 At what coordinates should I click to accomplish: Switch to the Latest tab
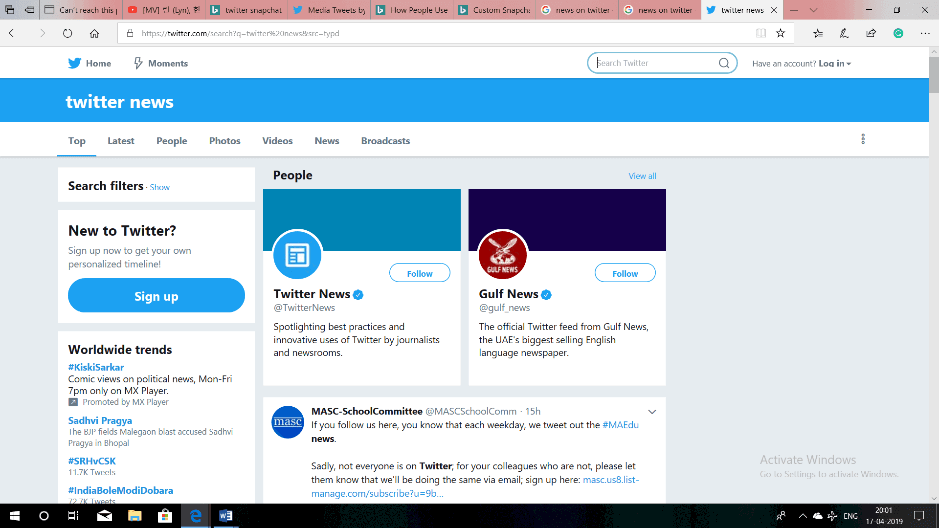pyautogui.click(x=121, y=141)
